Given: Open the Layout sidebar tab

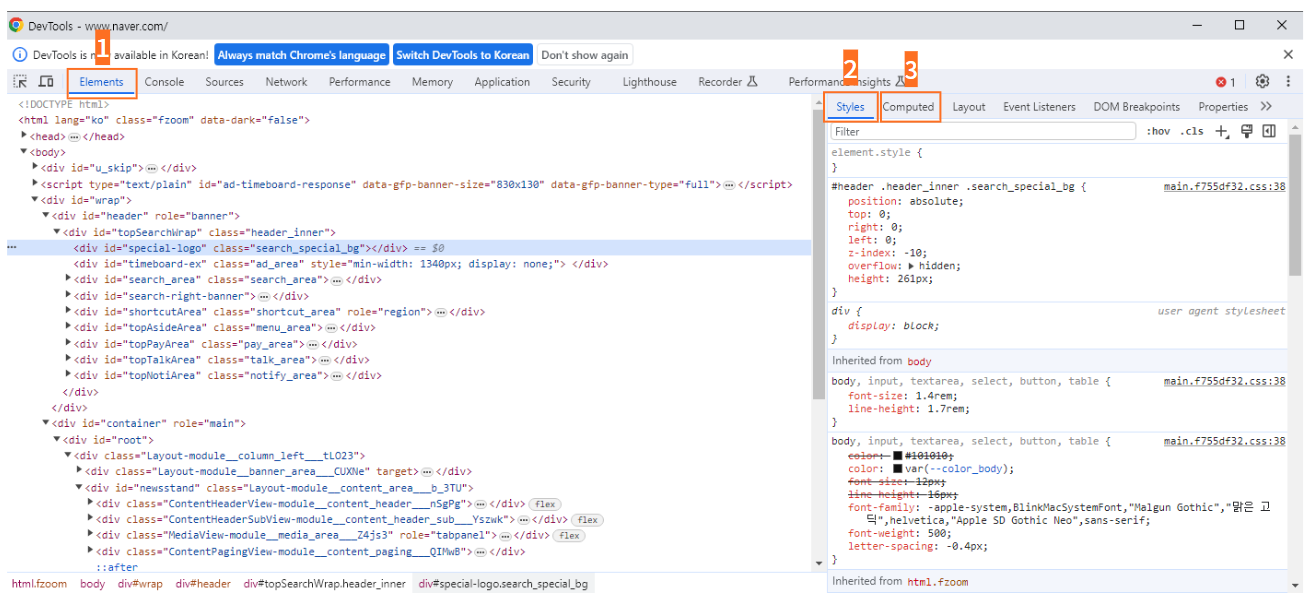Looking at the screenshot, I should pyautogui.click(x=968, y=107).
